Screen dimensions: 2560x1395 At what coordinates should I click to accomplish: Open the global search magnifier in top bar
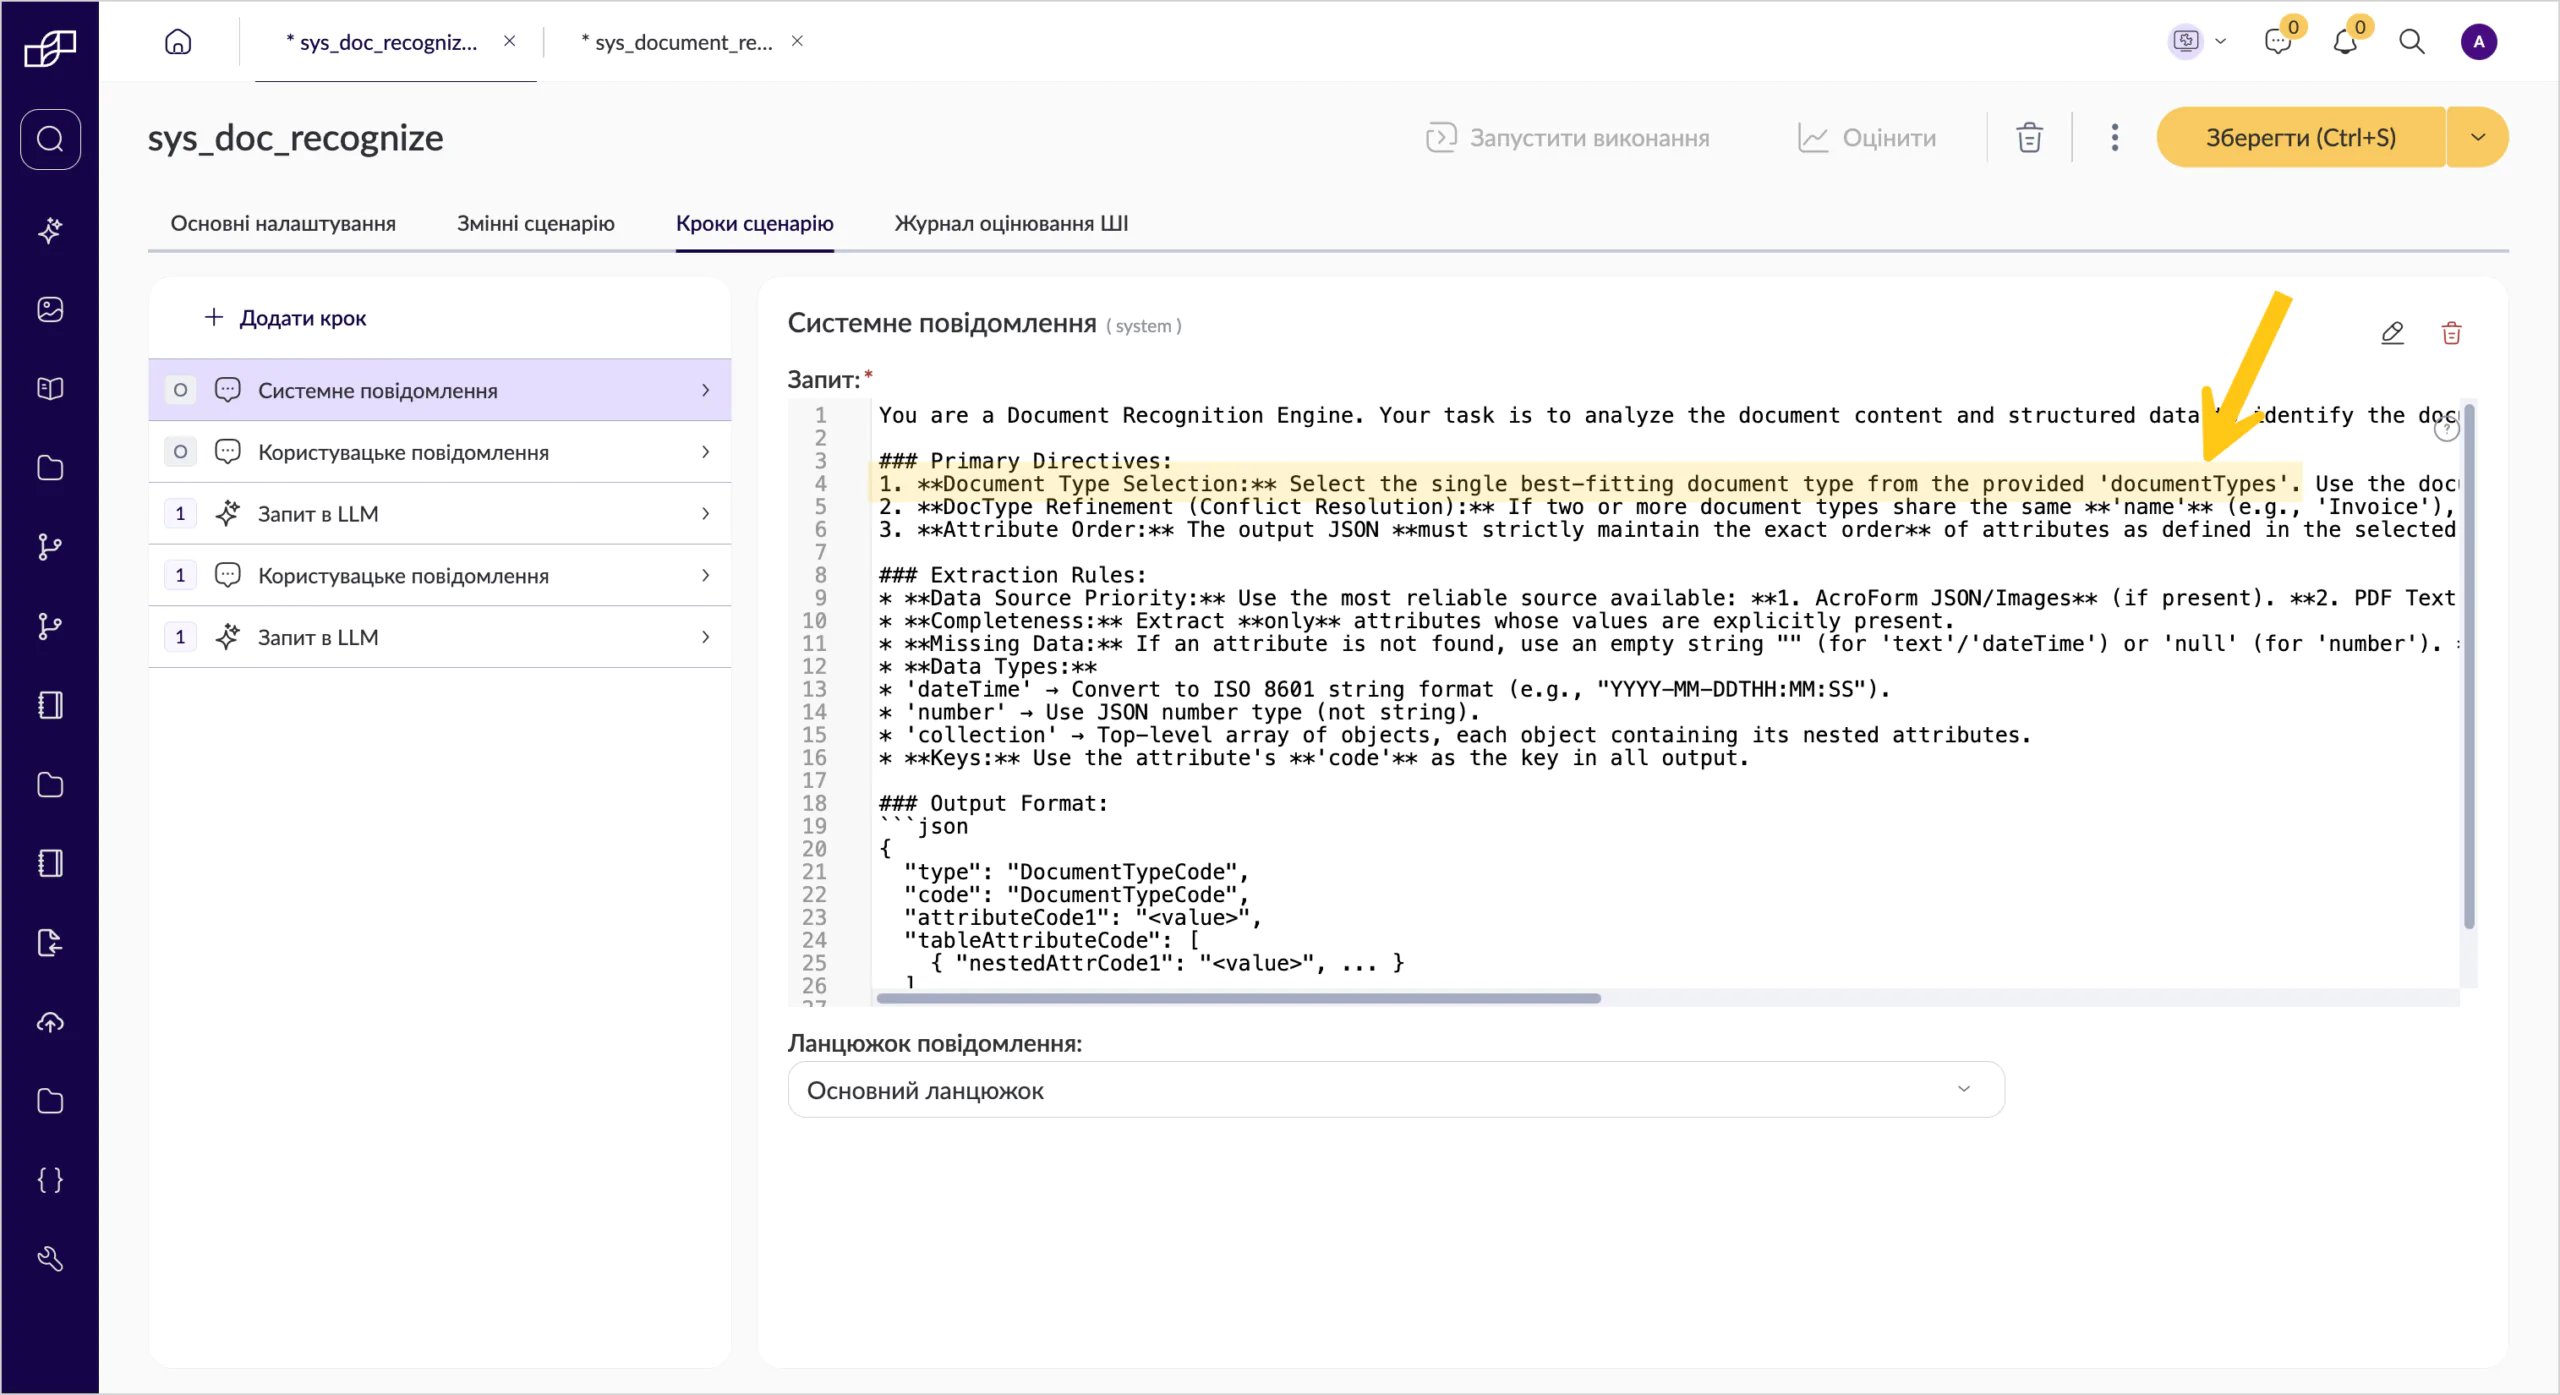(2412, 42)
